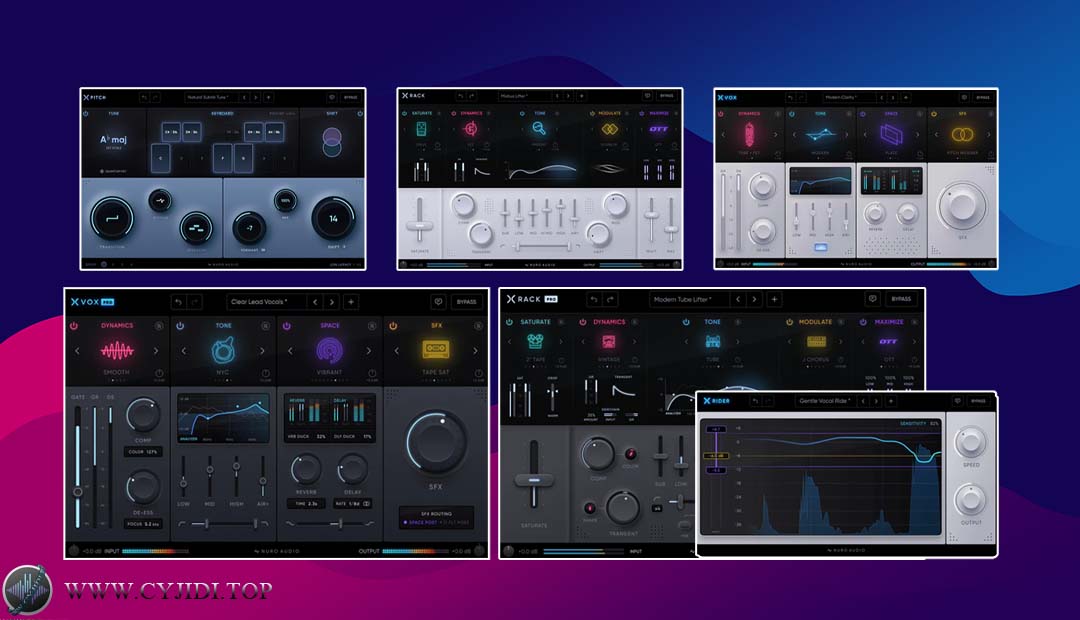1080x620 pixels.
Task: Go to next preset in Xvox Pro
Action: [x=332, y=302]
